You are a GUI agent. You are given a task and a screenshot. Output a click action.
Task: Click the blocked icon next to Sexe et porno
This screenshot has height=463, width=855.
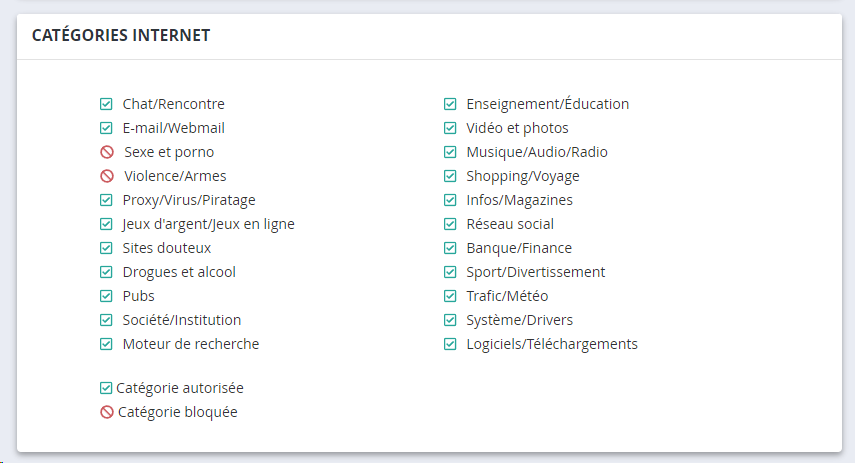pos(107,153)
